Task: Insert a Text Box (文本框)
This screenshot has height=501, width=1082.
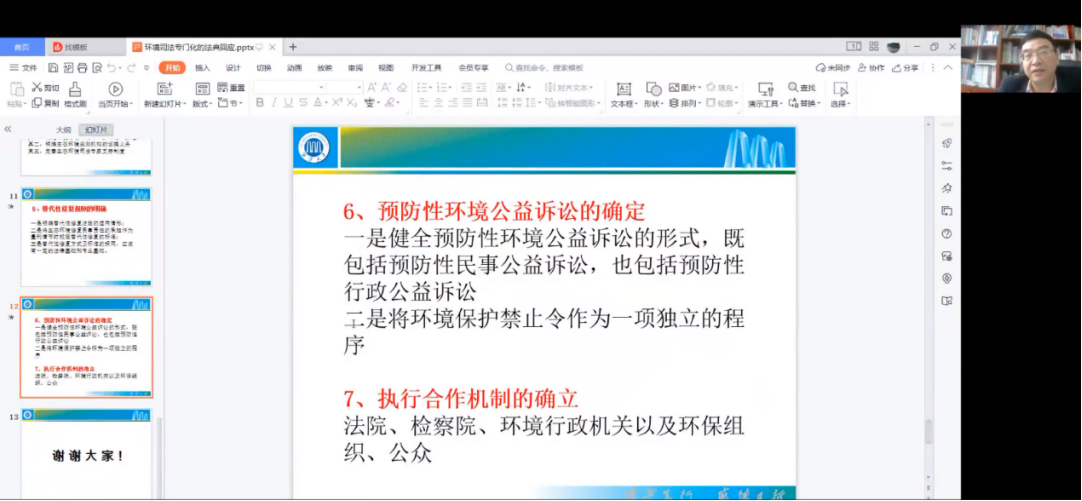Action: click(x=623, y=95)
